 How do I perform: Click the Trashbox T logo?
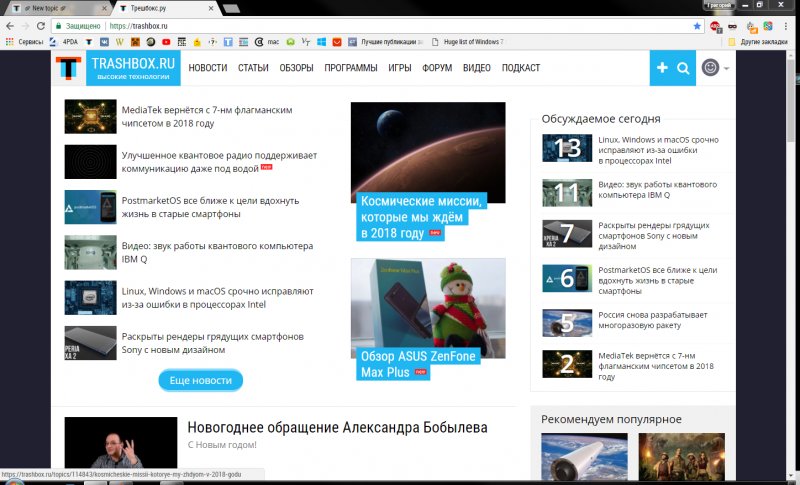pos(68,68)
